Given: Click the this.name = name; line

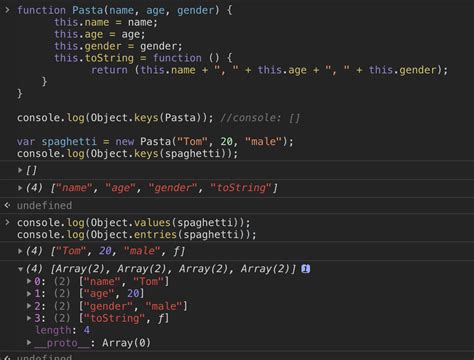Looking at the screenshot, I should [x=106, y=22].
